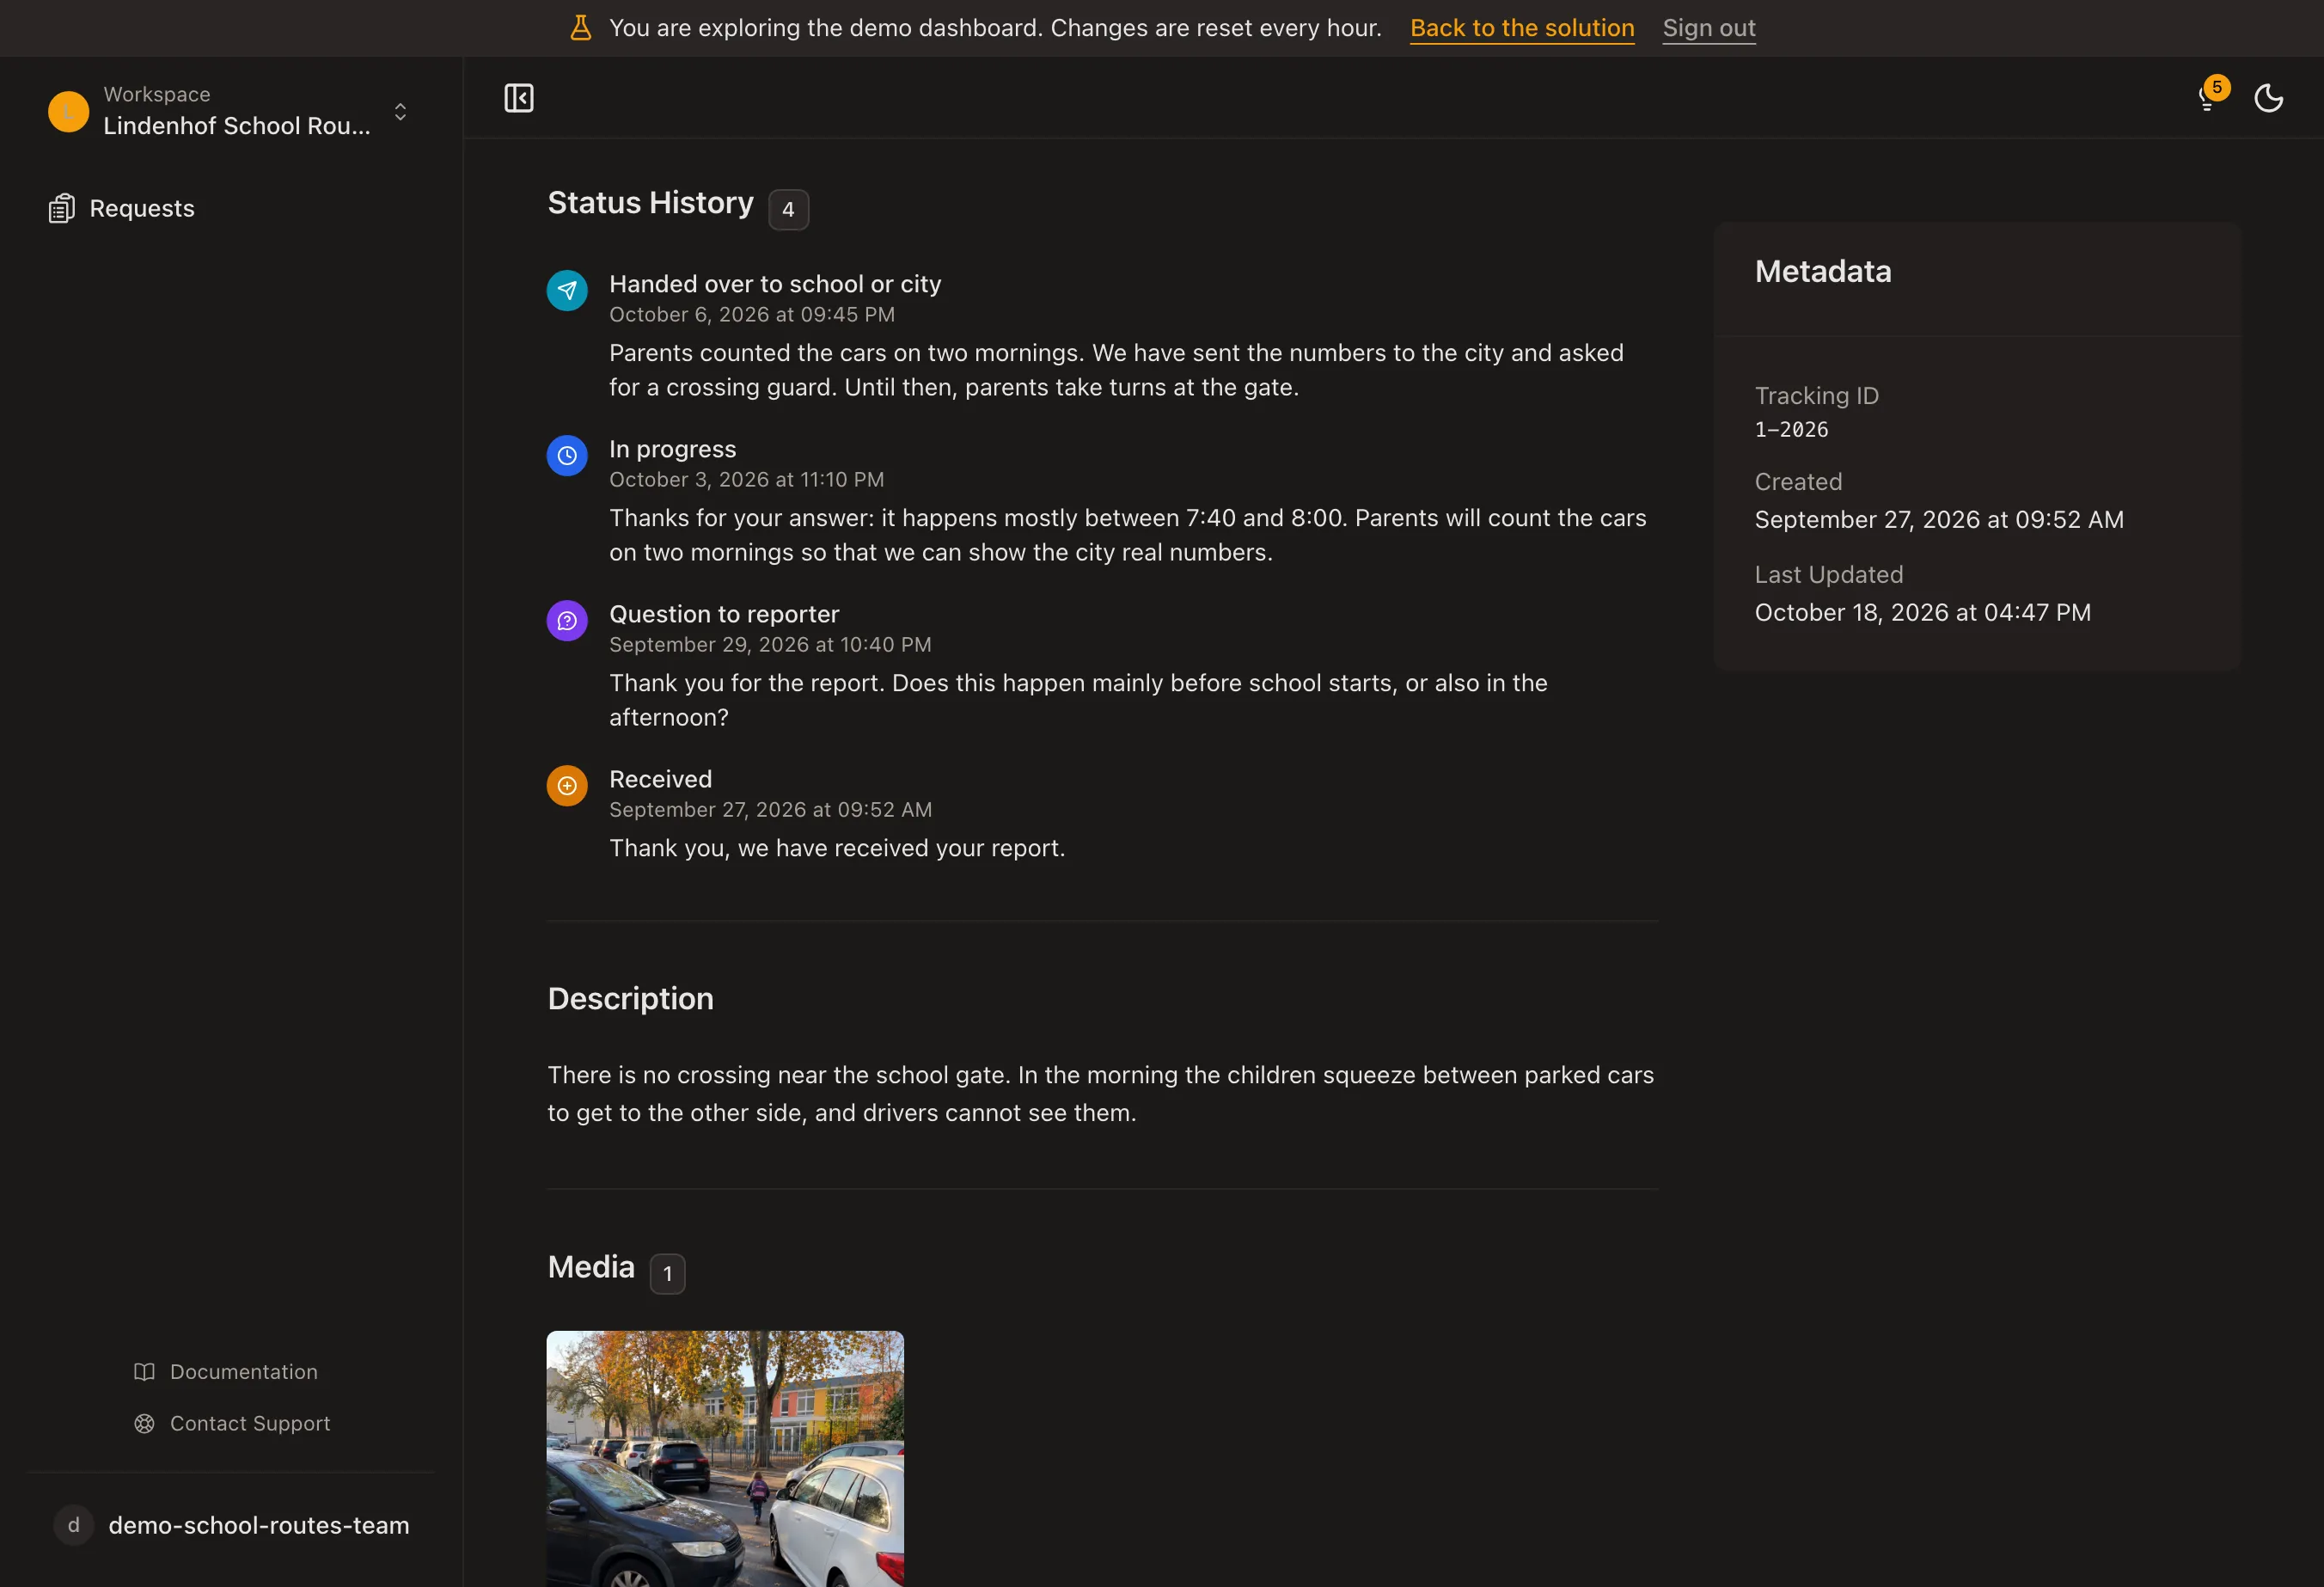The image size is (2324, 1587).
Task: Click the Description heading
Action: 631,998
